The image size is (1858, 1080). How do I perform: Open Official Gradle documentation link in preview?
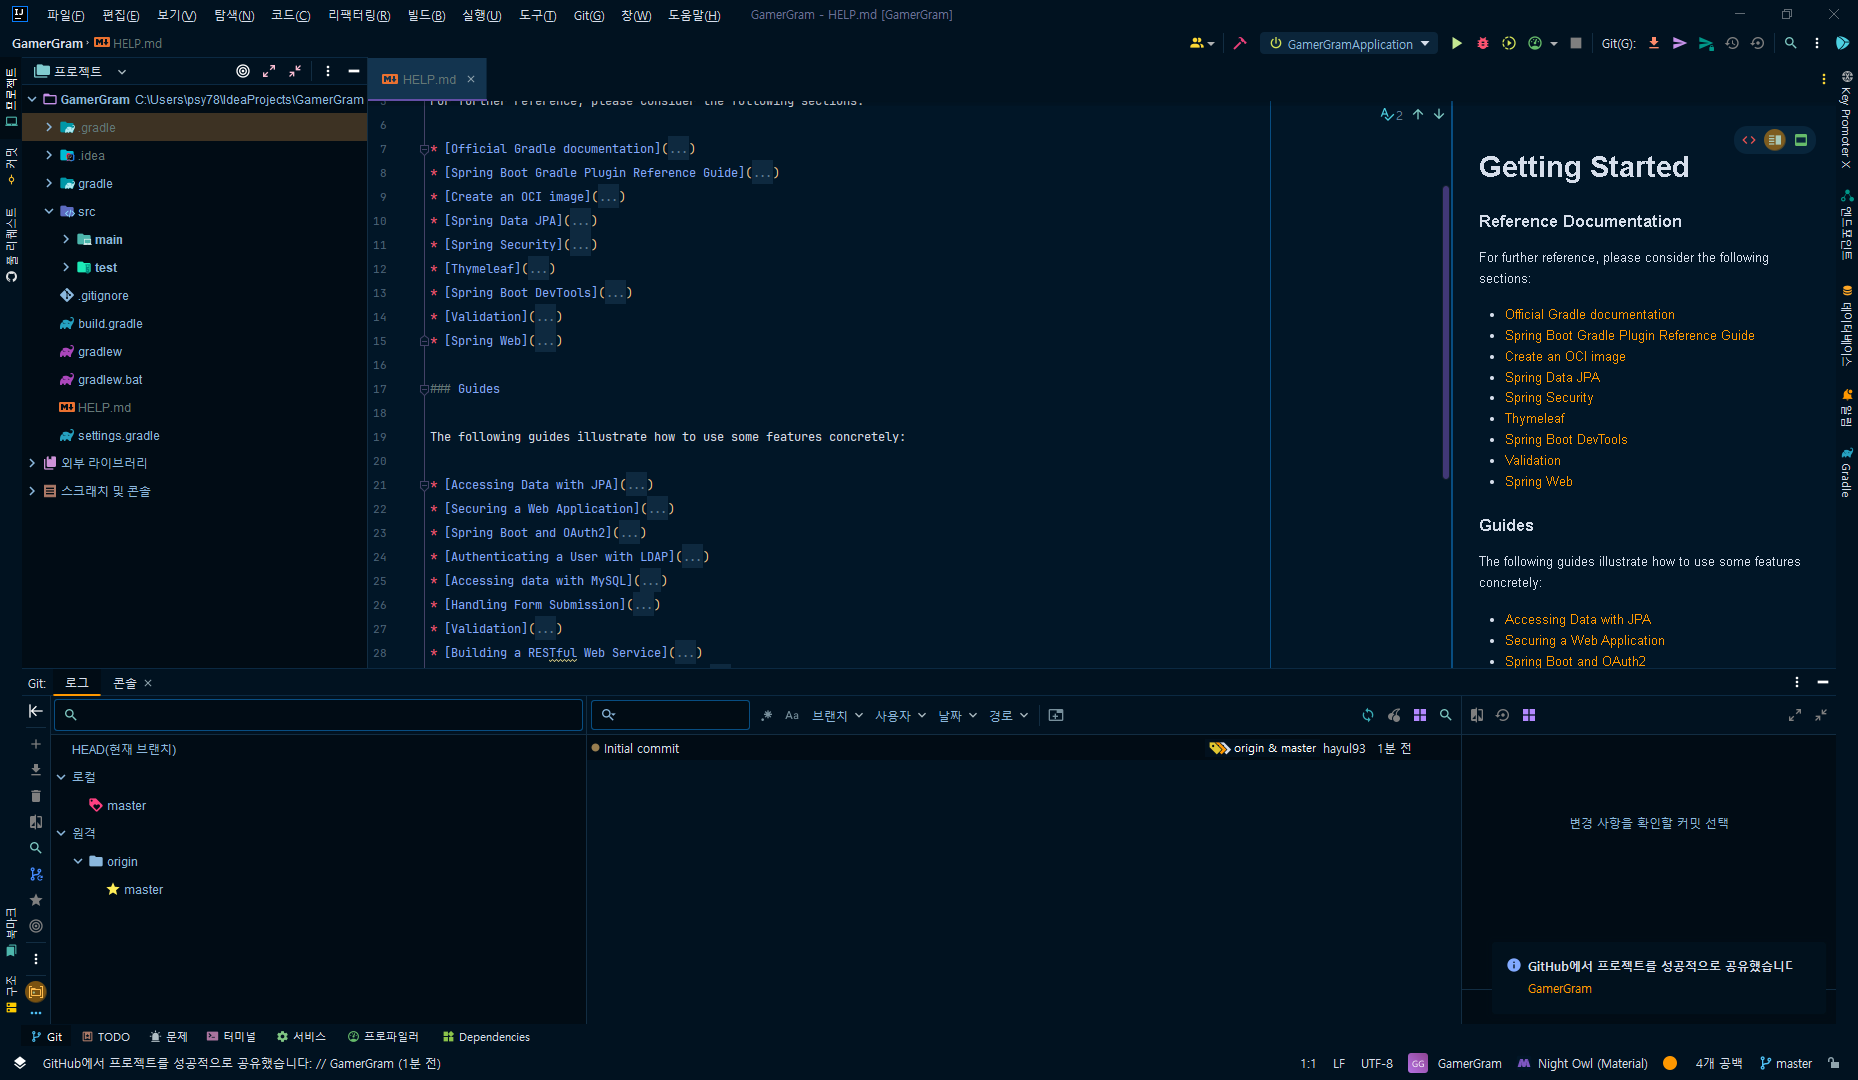pos(1589,314)
